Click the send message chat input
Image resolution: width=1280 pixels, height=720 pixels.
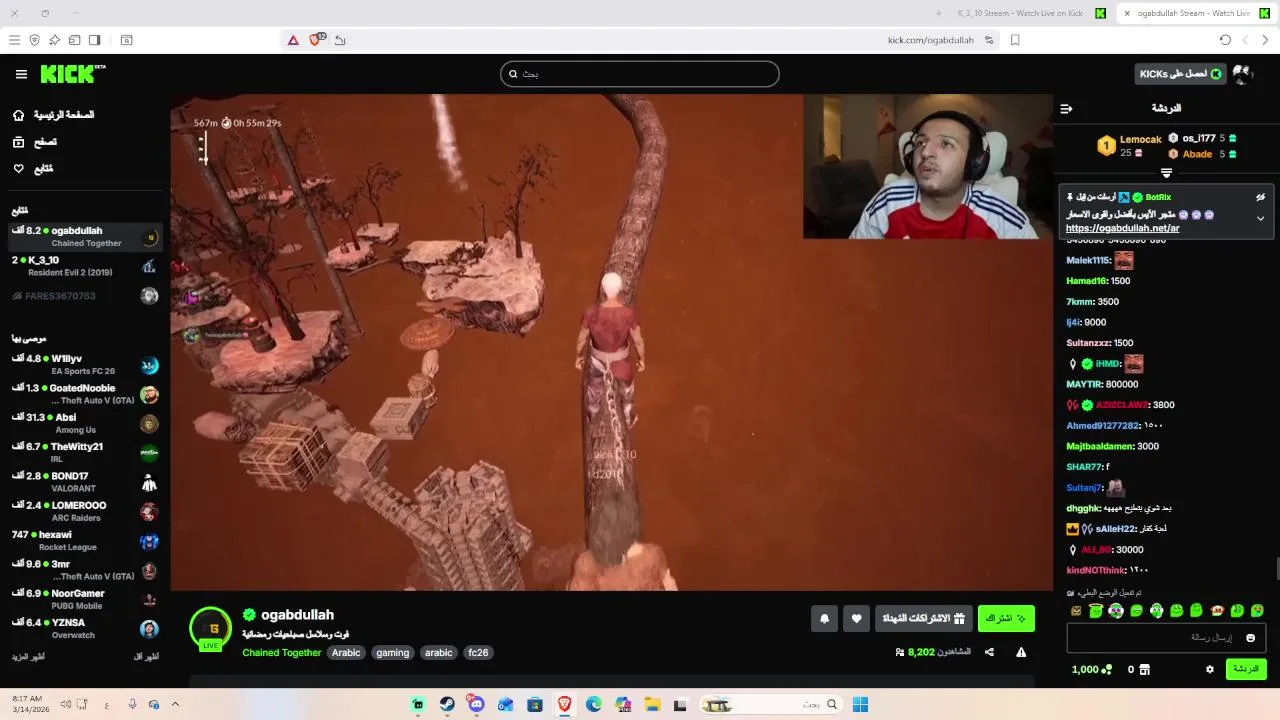(x=1167, y=638)
